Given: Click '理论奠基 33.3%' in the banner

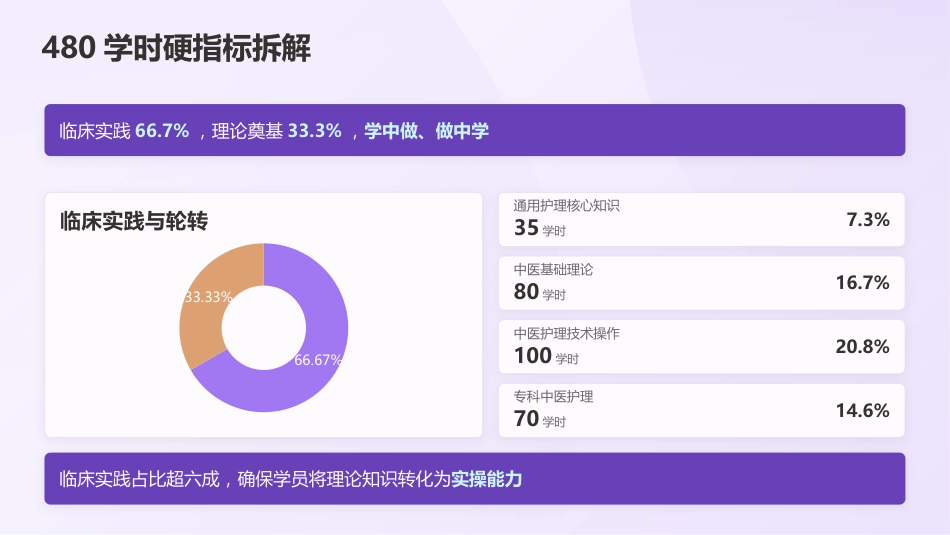Looking at the screenshot, I should pos(276,130).
